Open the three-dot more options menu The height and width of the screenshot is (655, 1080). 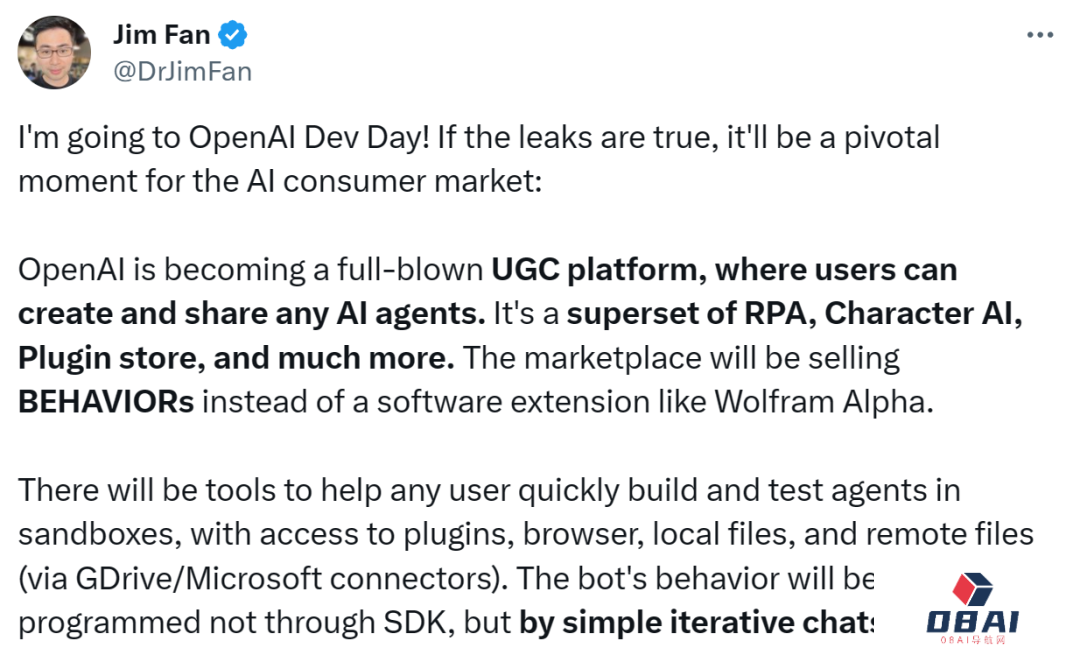point(1040,35)
